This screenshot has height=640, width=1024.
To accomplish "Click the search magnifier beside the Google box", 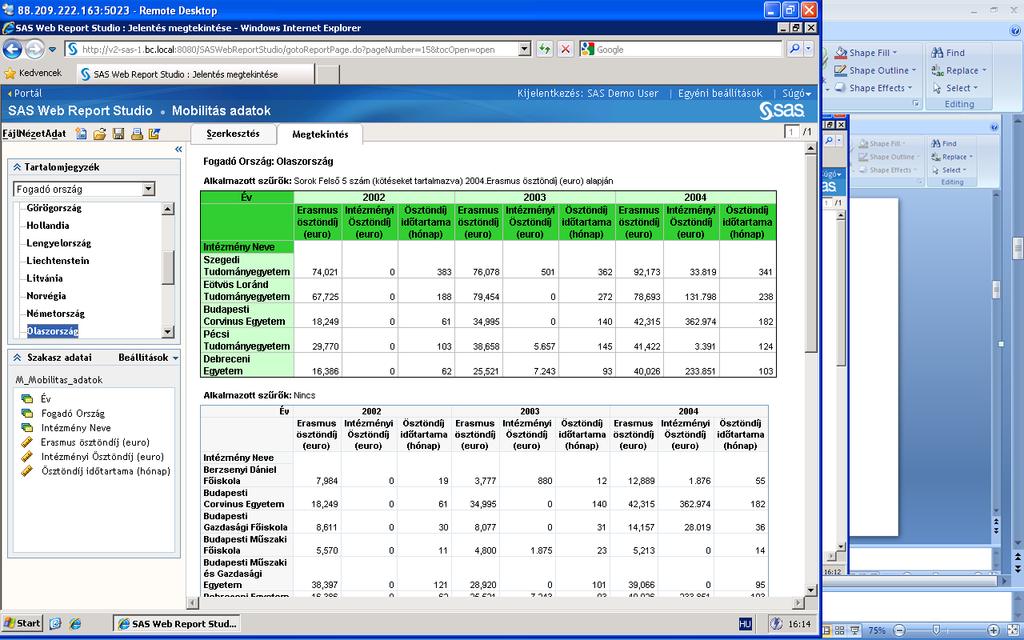I will (x=793, y=49).
